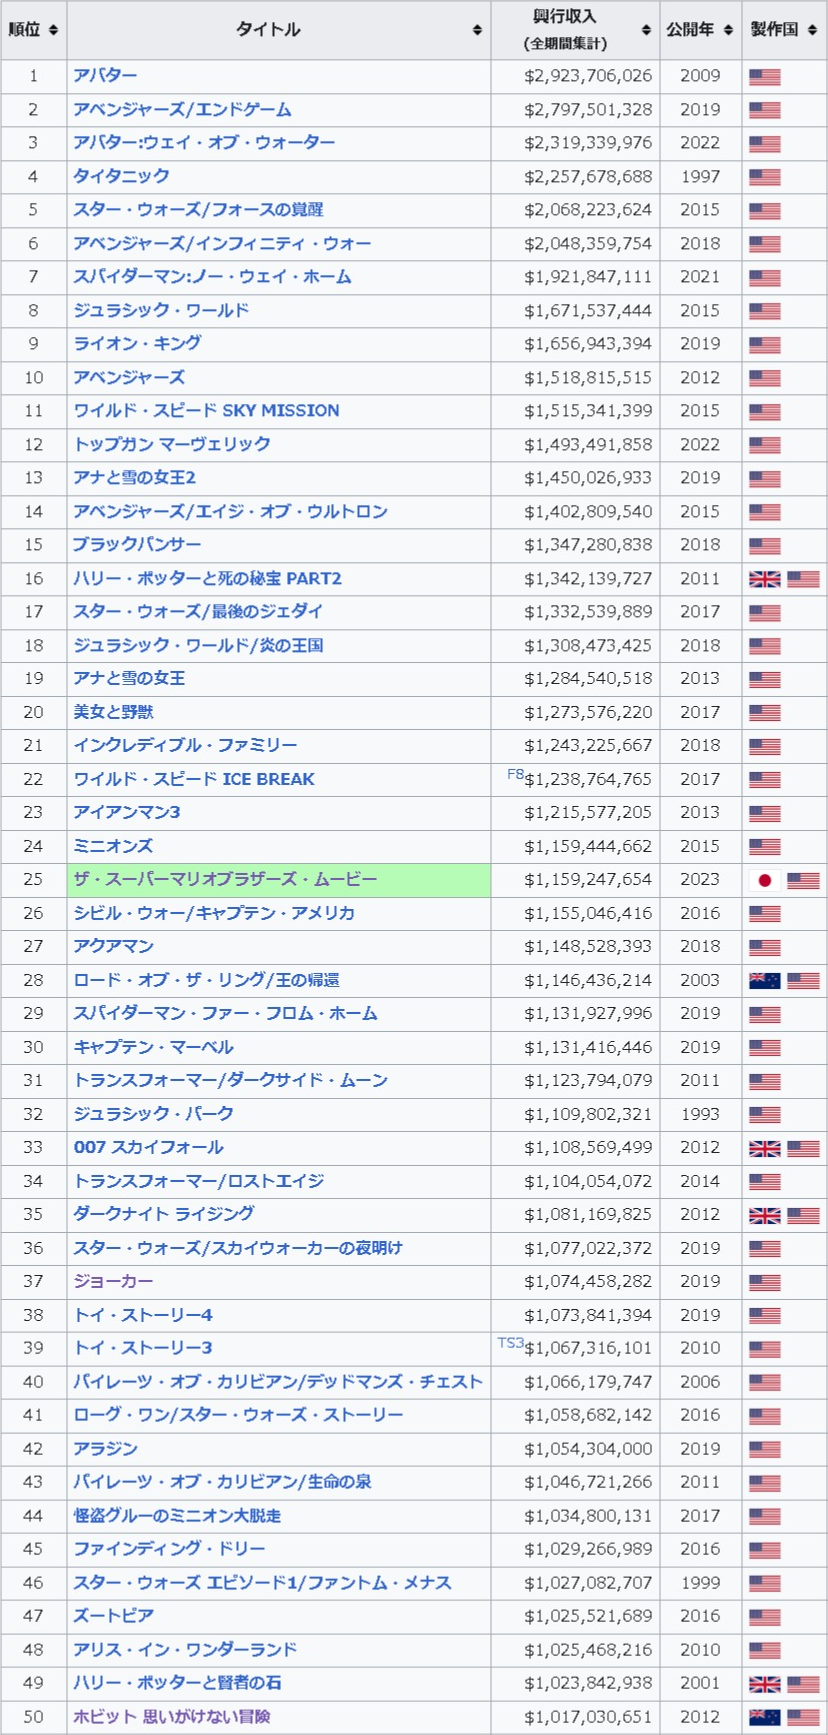This screenshot has width=828, height=1735.
Task: Click the US flag in 007 スカイフォール row
Action: [803, 1148]
